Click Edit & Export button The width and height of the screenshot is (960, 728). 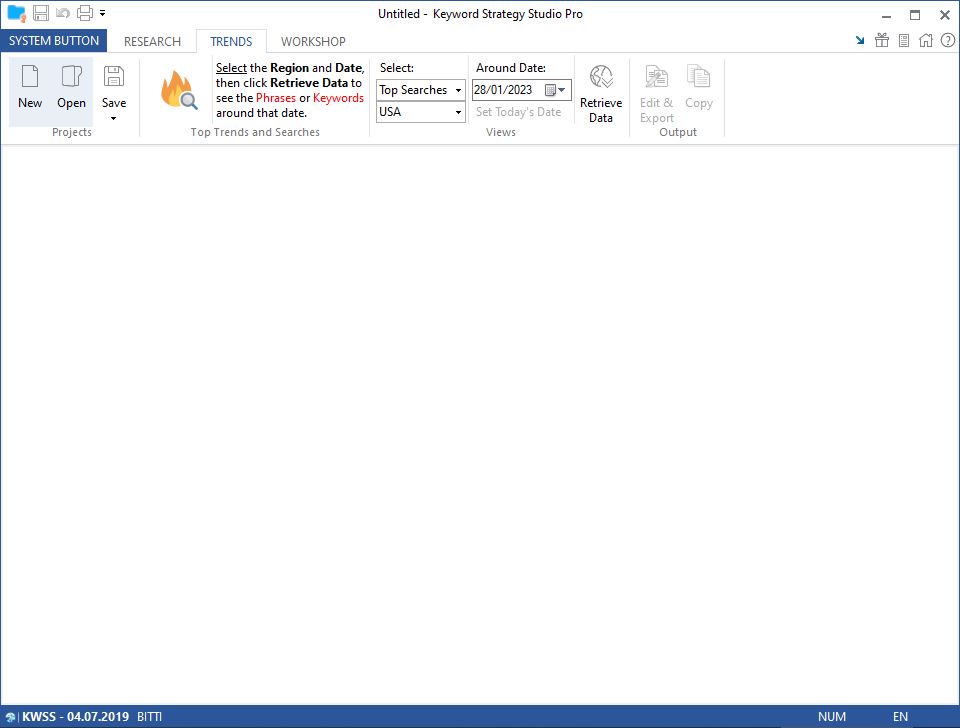[x=657, y=93]
